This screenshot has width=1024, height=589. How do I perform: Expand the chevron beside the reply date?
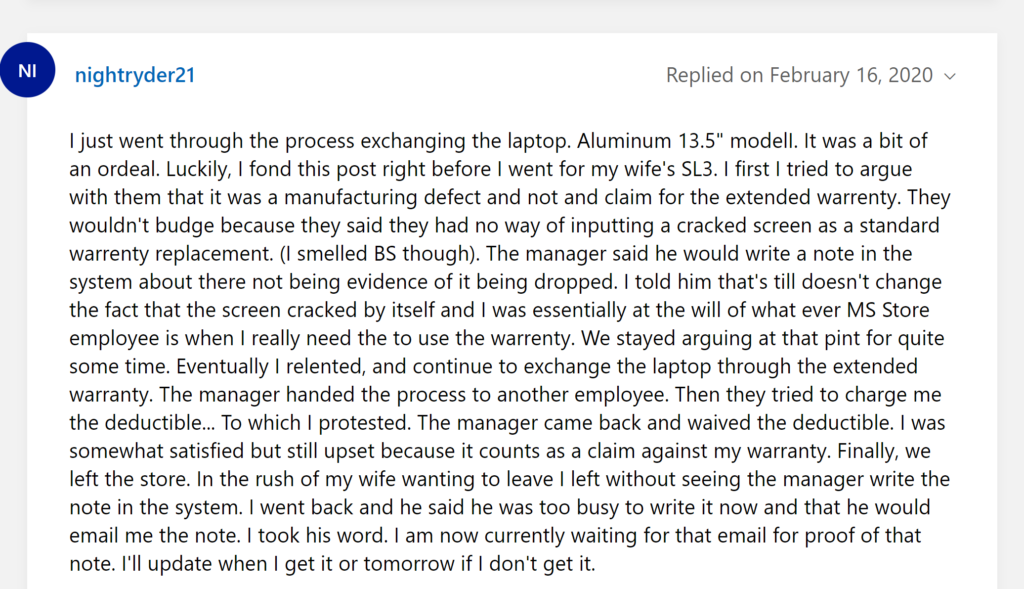[950, 76]
